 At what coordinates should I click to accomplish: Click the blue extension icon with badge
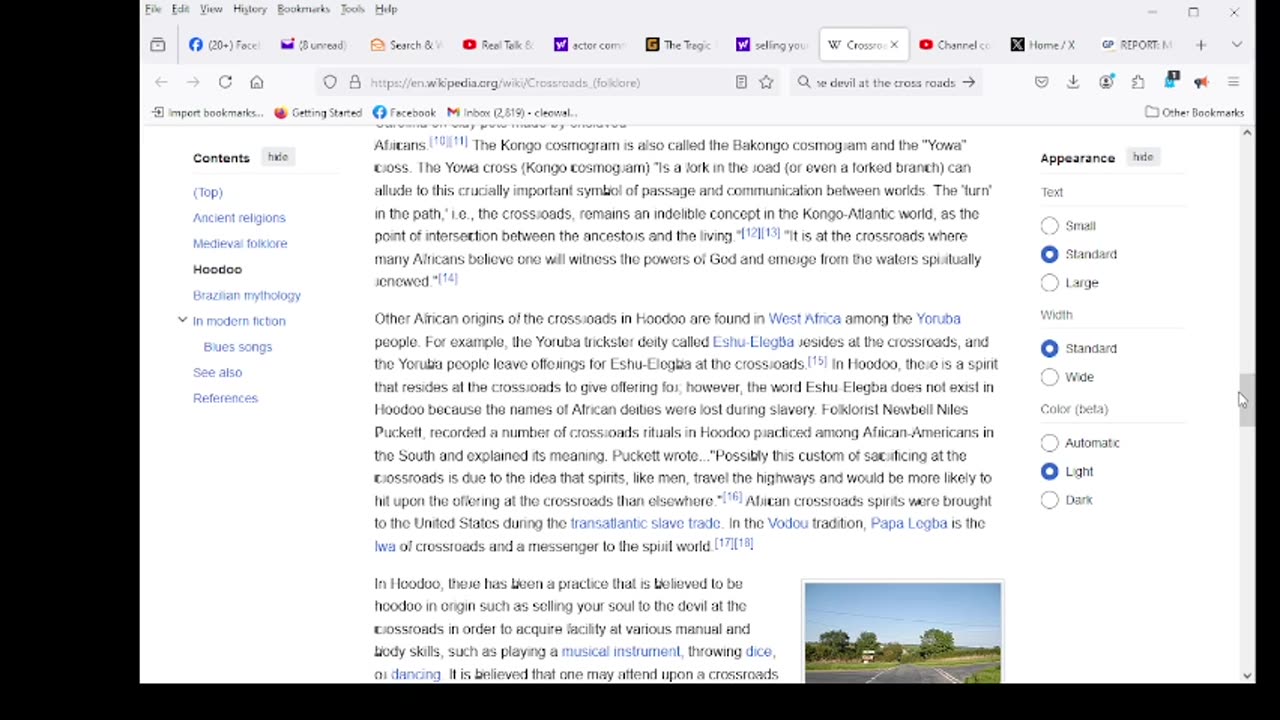tap(1171, 81)
